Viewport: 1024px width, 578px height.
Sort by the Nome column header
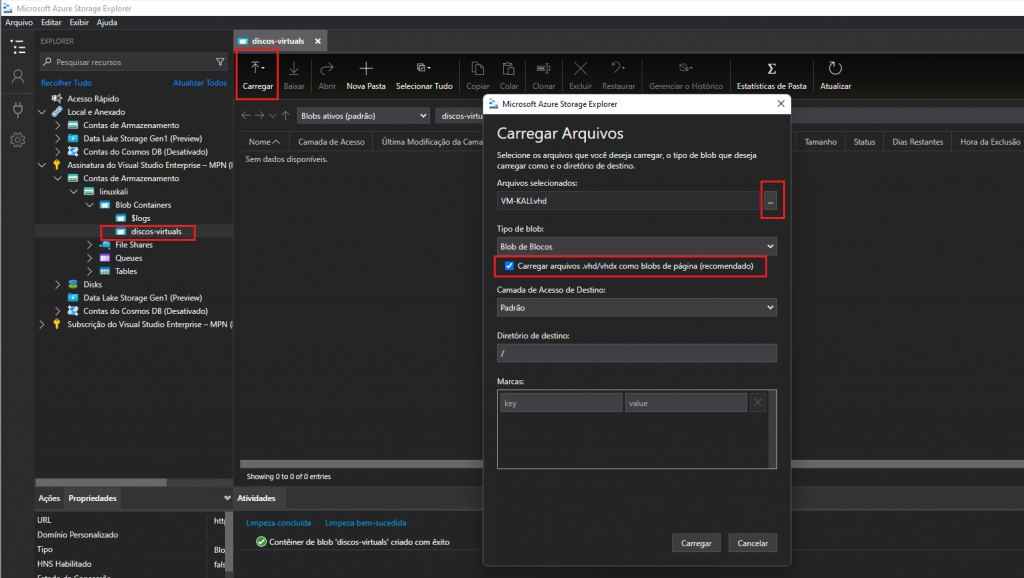pyautogui.click(x=264, y=142)
